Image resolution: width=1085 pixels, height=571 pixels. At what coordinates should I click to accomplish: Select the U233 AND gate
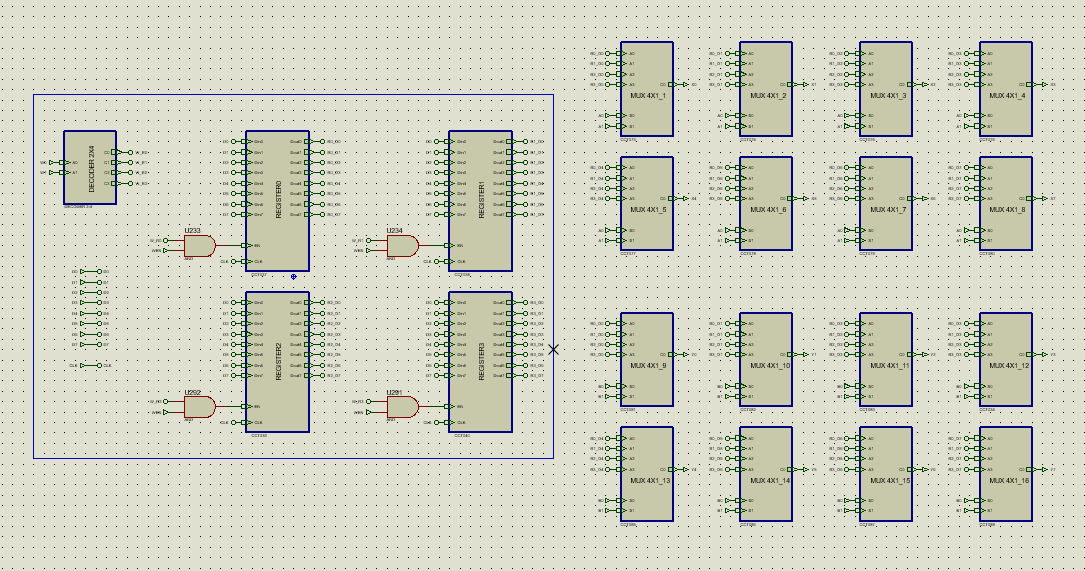199,246
